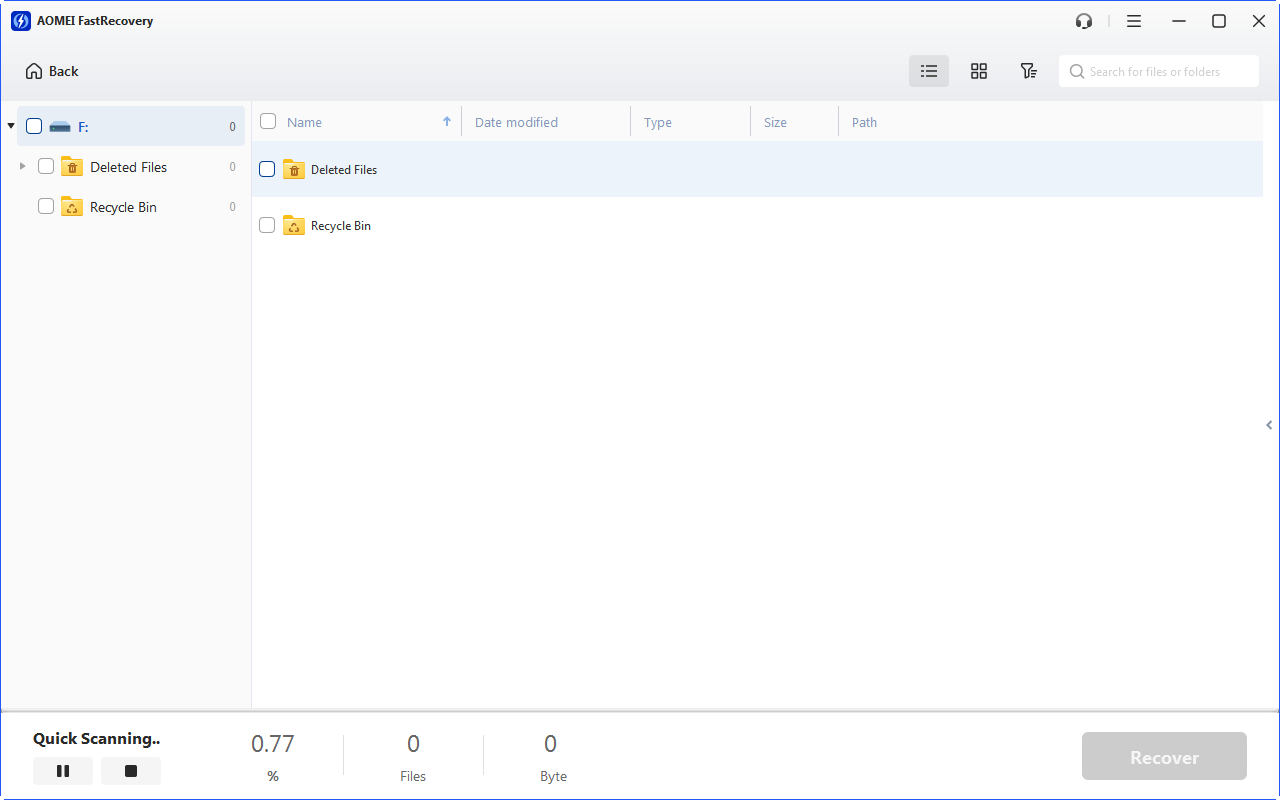Select Recycle Bin label in the sidebar tree

pyautogui.click(x=123, y=207)
